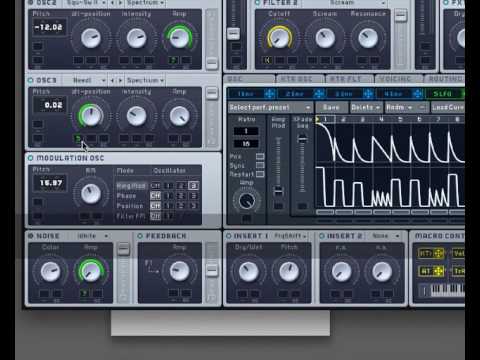The width and height of the screenshot is (480, 360).
Task: Toggle Insert 1 power button
Action: (229, 236)
